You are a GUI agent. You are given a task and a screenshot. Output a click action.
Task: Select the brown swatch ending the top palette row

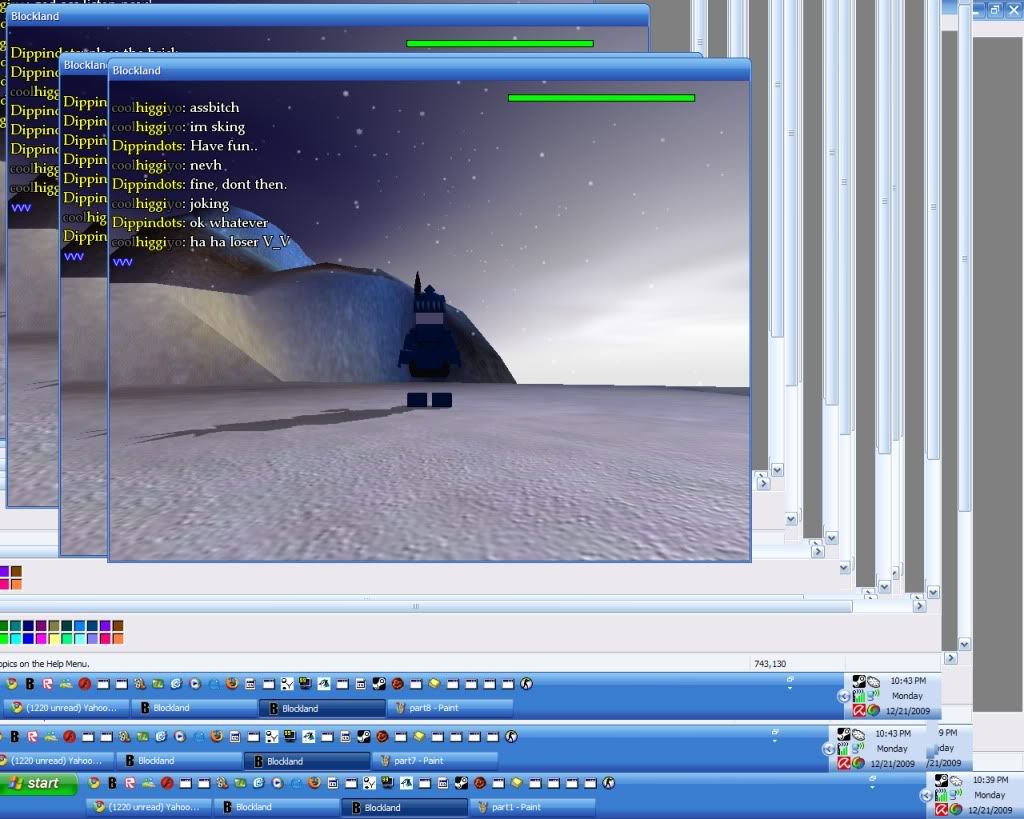(118, 626)
